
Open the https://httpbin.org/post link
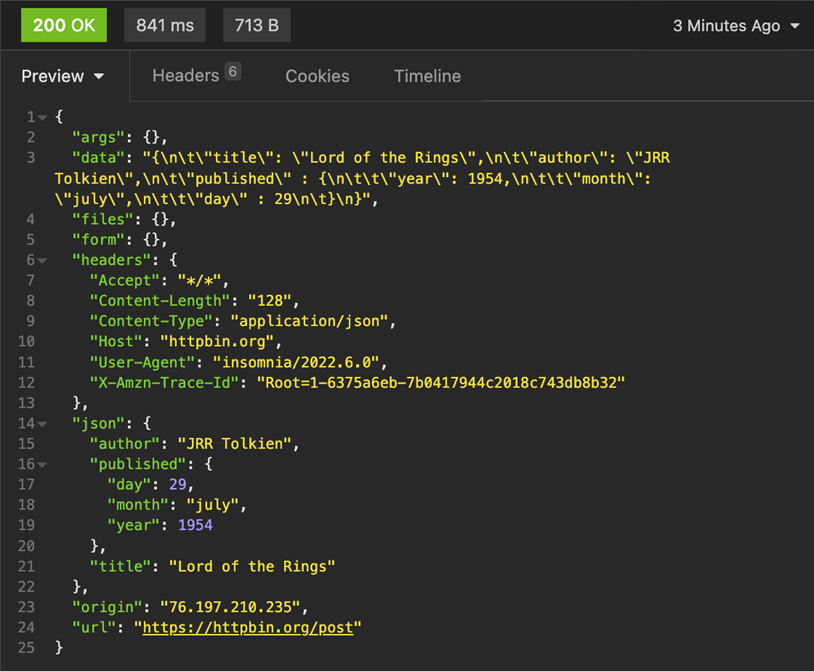[251, 627]
